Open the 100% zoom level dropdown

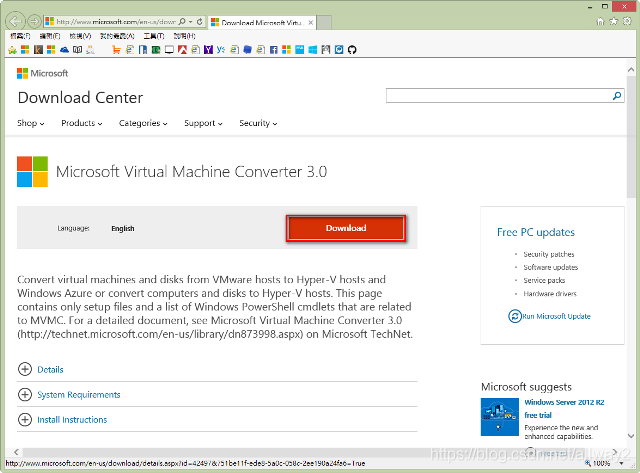click(x=622, y=464)
